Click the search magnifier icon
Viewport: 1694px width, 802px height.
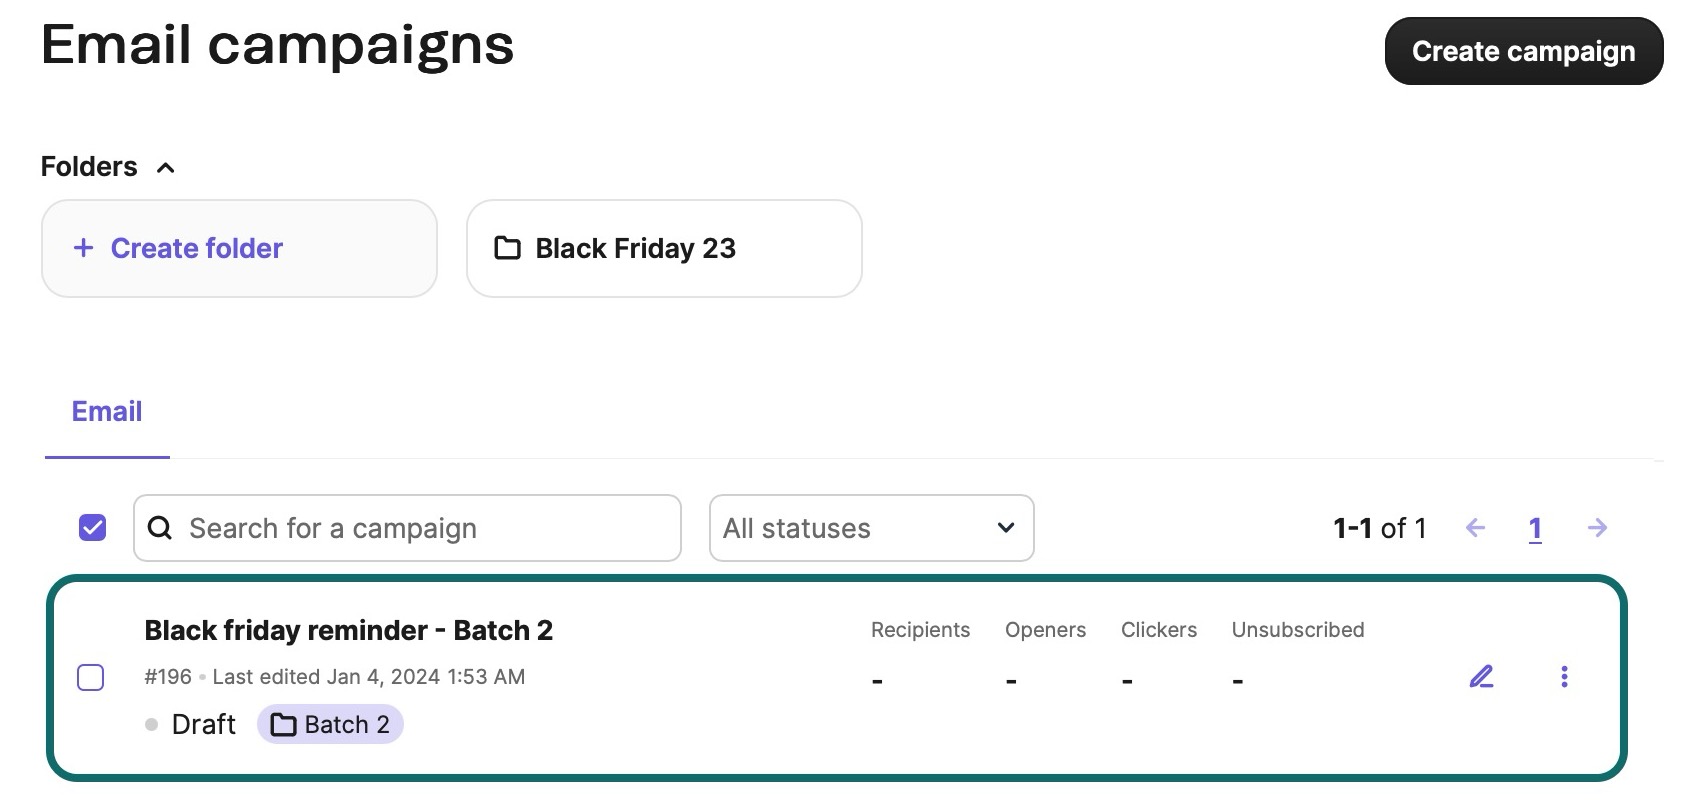tap(160, 528)
